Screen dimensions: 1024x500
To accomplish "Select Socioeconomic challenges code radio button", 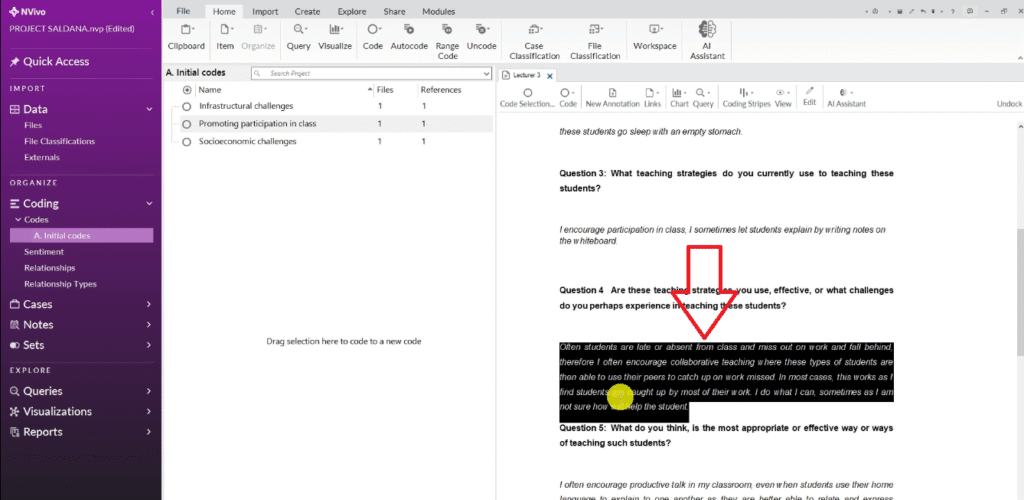I will tap(186, 142).
